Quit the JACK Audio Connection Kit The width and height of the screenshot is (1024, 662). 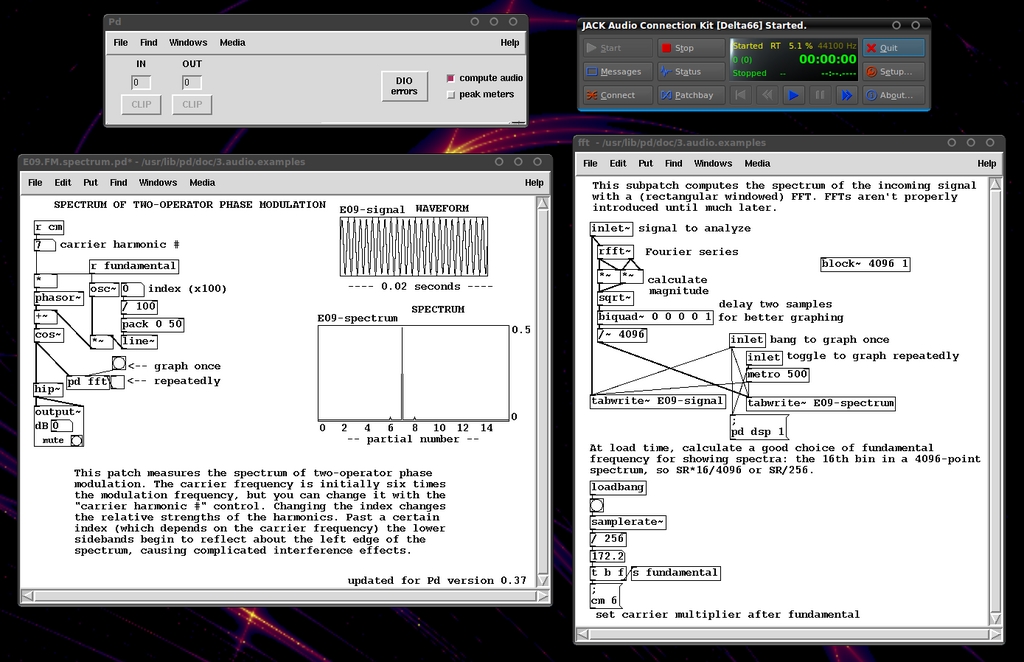893,47
